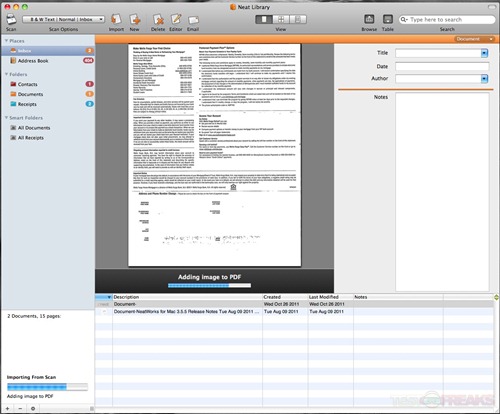This screenshot has height=414, width=500.
Task: Click the search field
Action: [x=447, y=20]
